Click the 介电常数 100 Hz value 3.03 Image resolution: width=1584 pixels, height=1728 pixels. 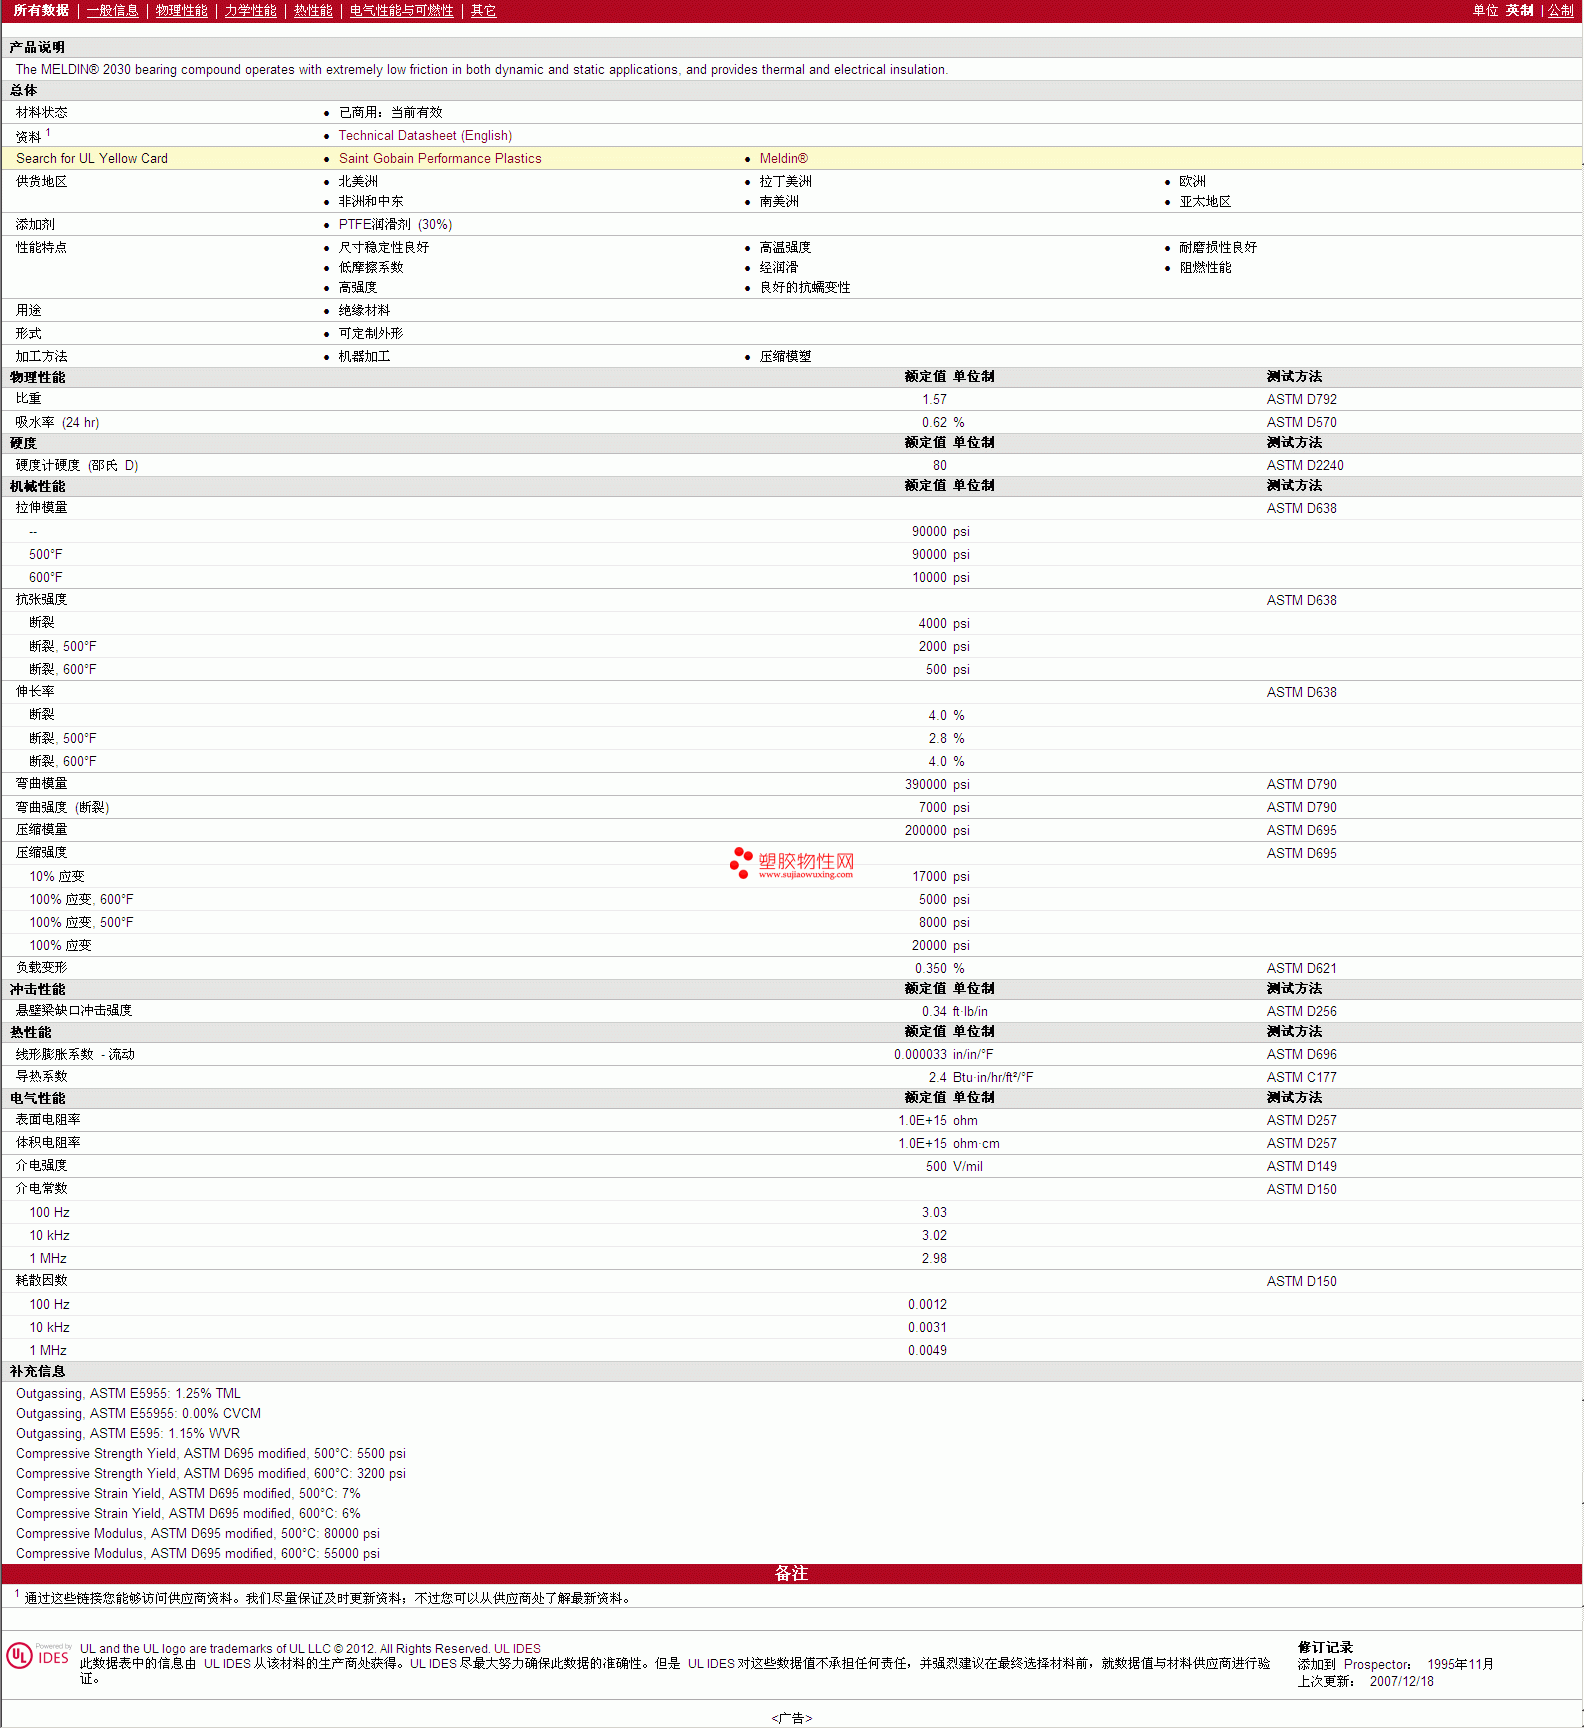coord(934,1212)
